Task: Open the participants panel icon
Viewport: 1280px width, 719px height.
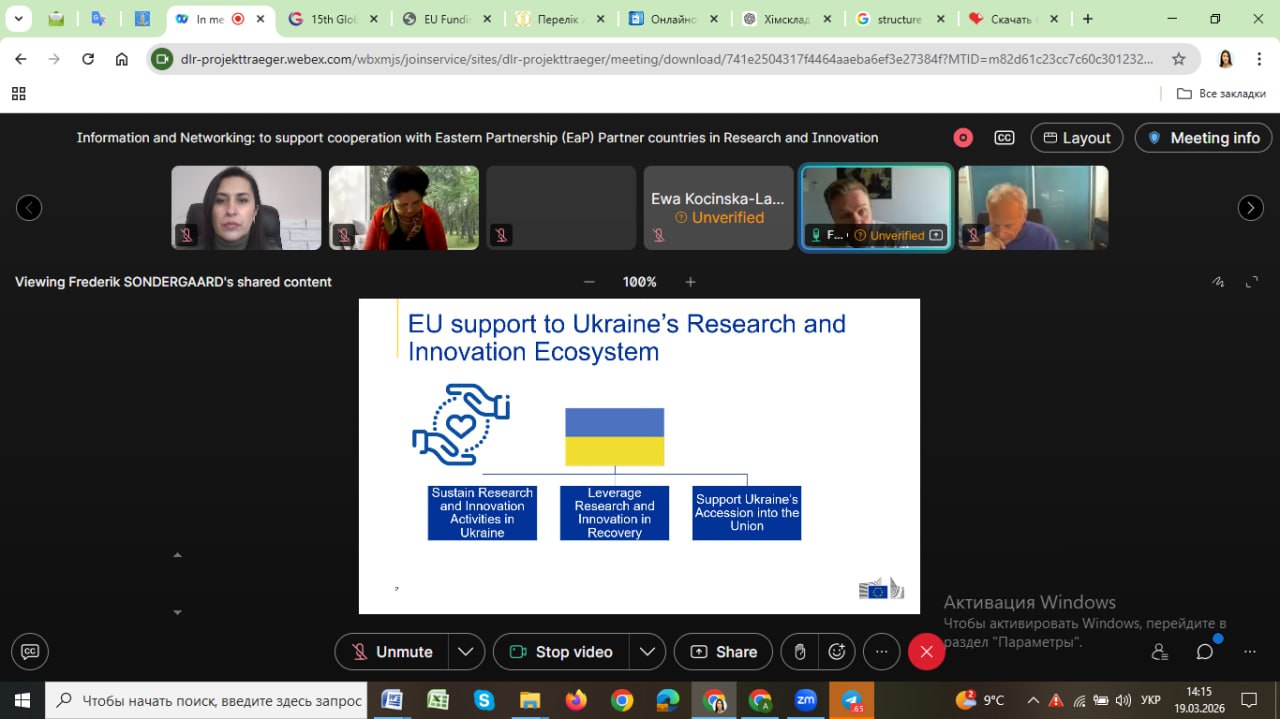Action: (1160, 652)
